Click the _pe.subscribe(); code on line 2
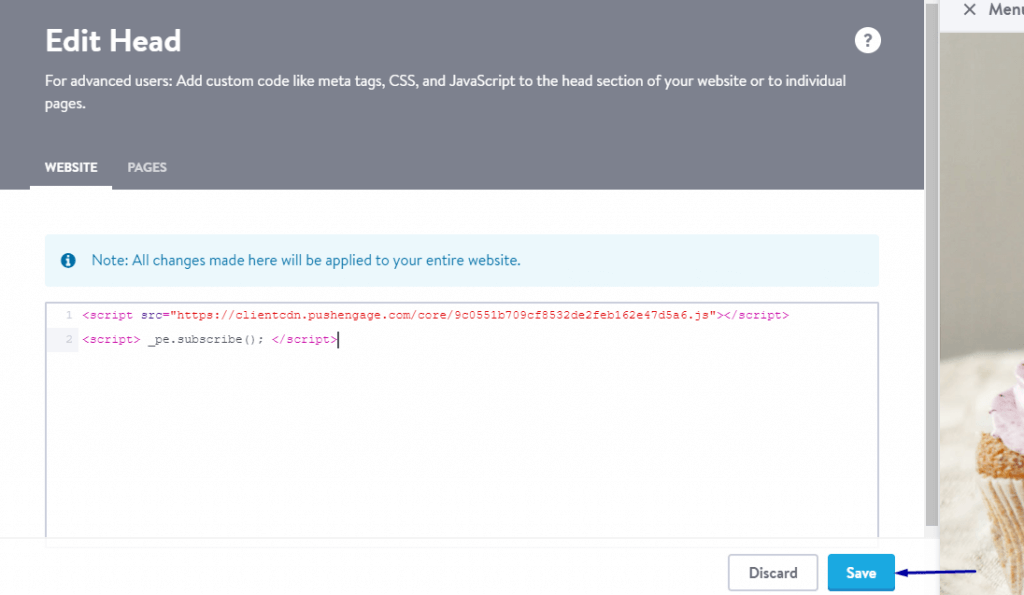The image size is (1024, 595). coord(206,340)
